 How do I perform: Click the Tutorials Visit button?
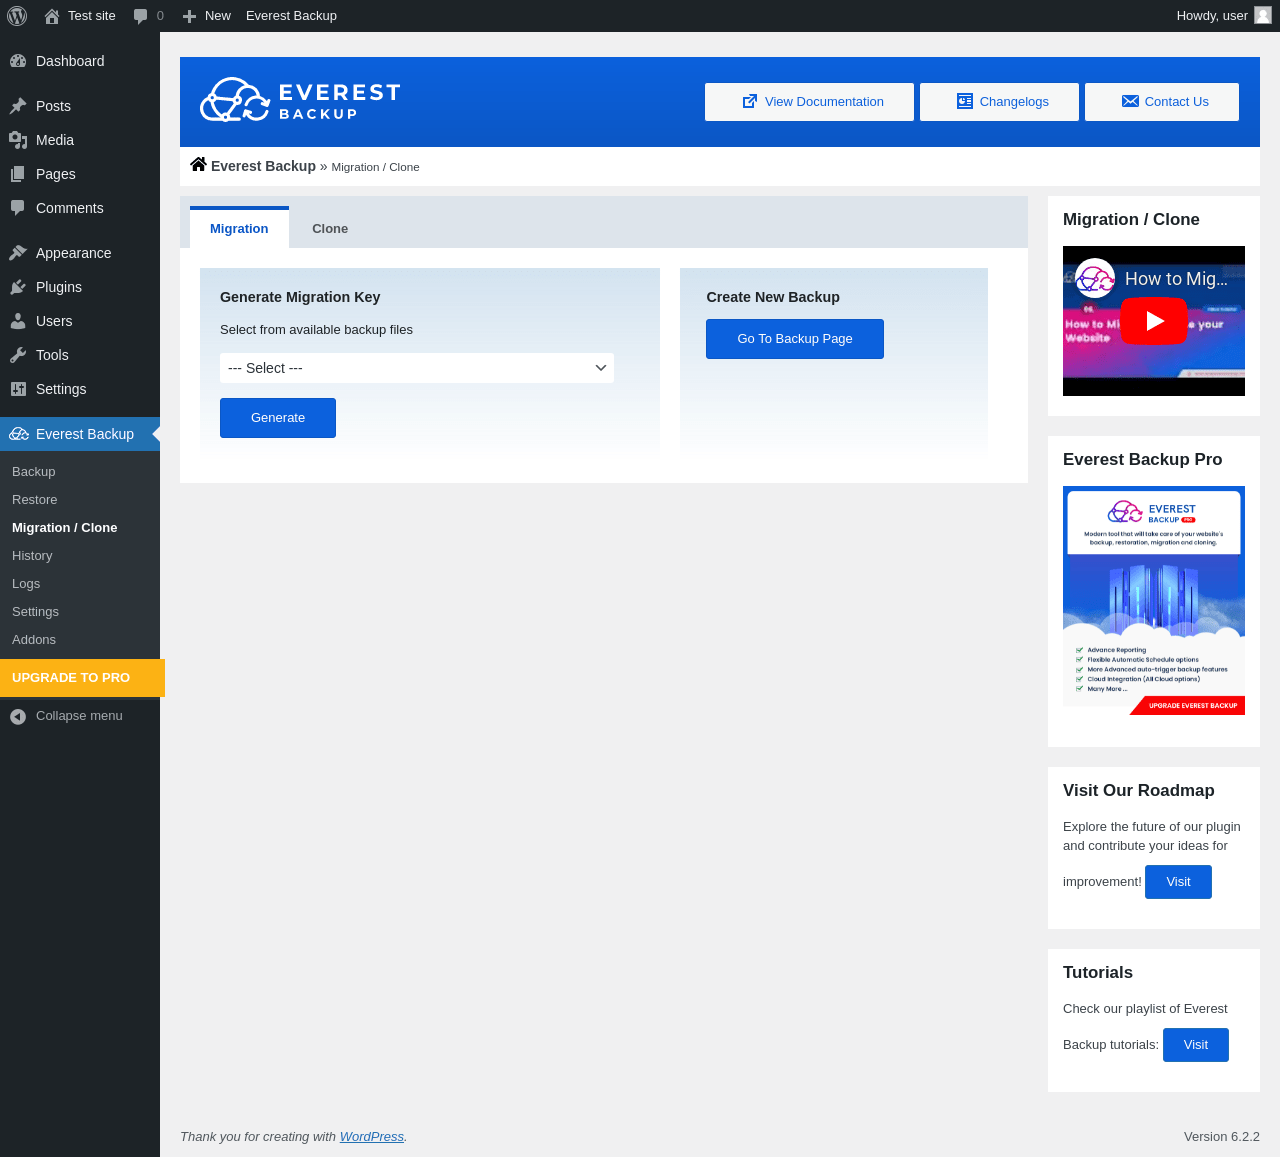1196,1045
